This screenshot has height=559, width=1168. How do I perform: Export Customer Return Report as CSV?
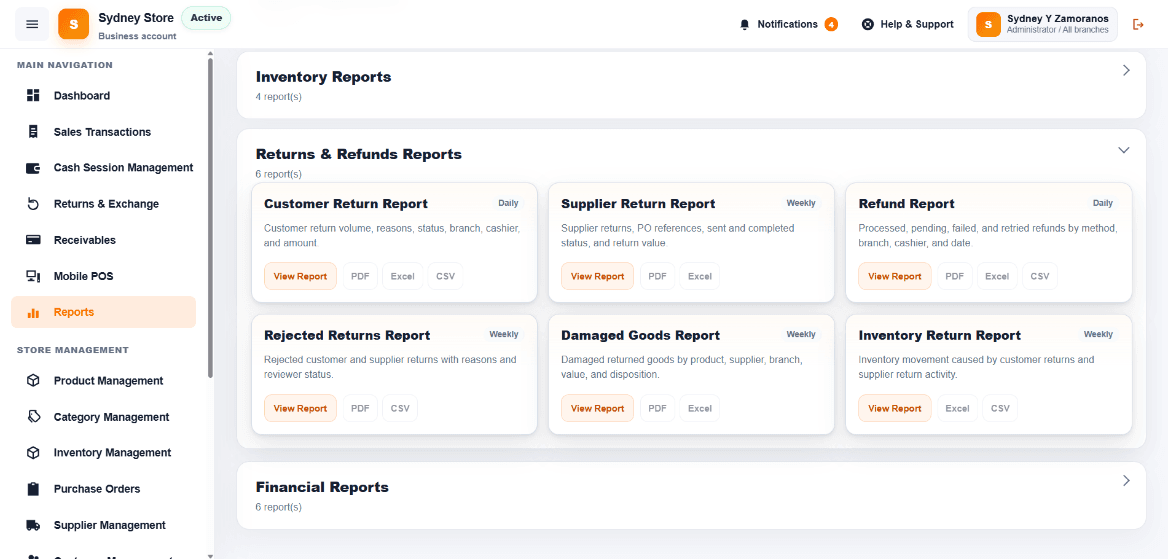(445, 277)
